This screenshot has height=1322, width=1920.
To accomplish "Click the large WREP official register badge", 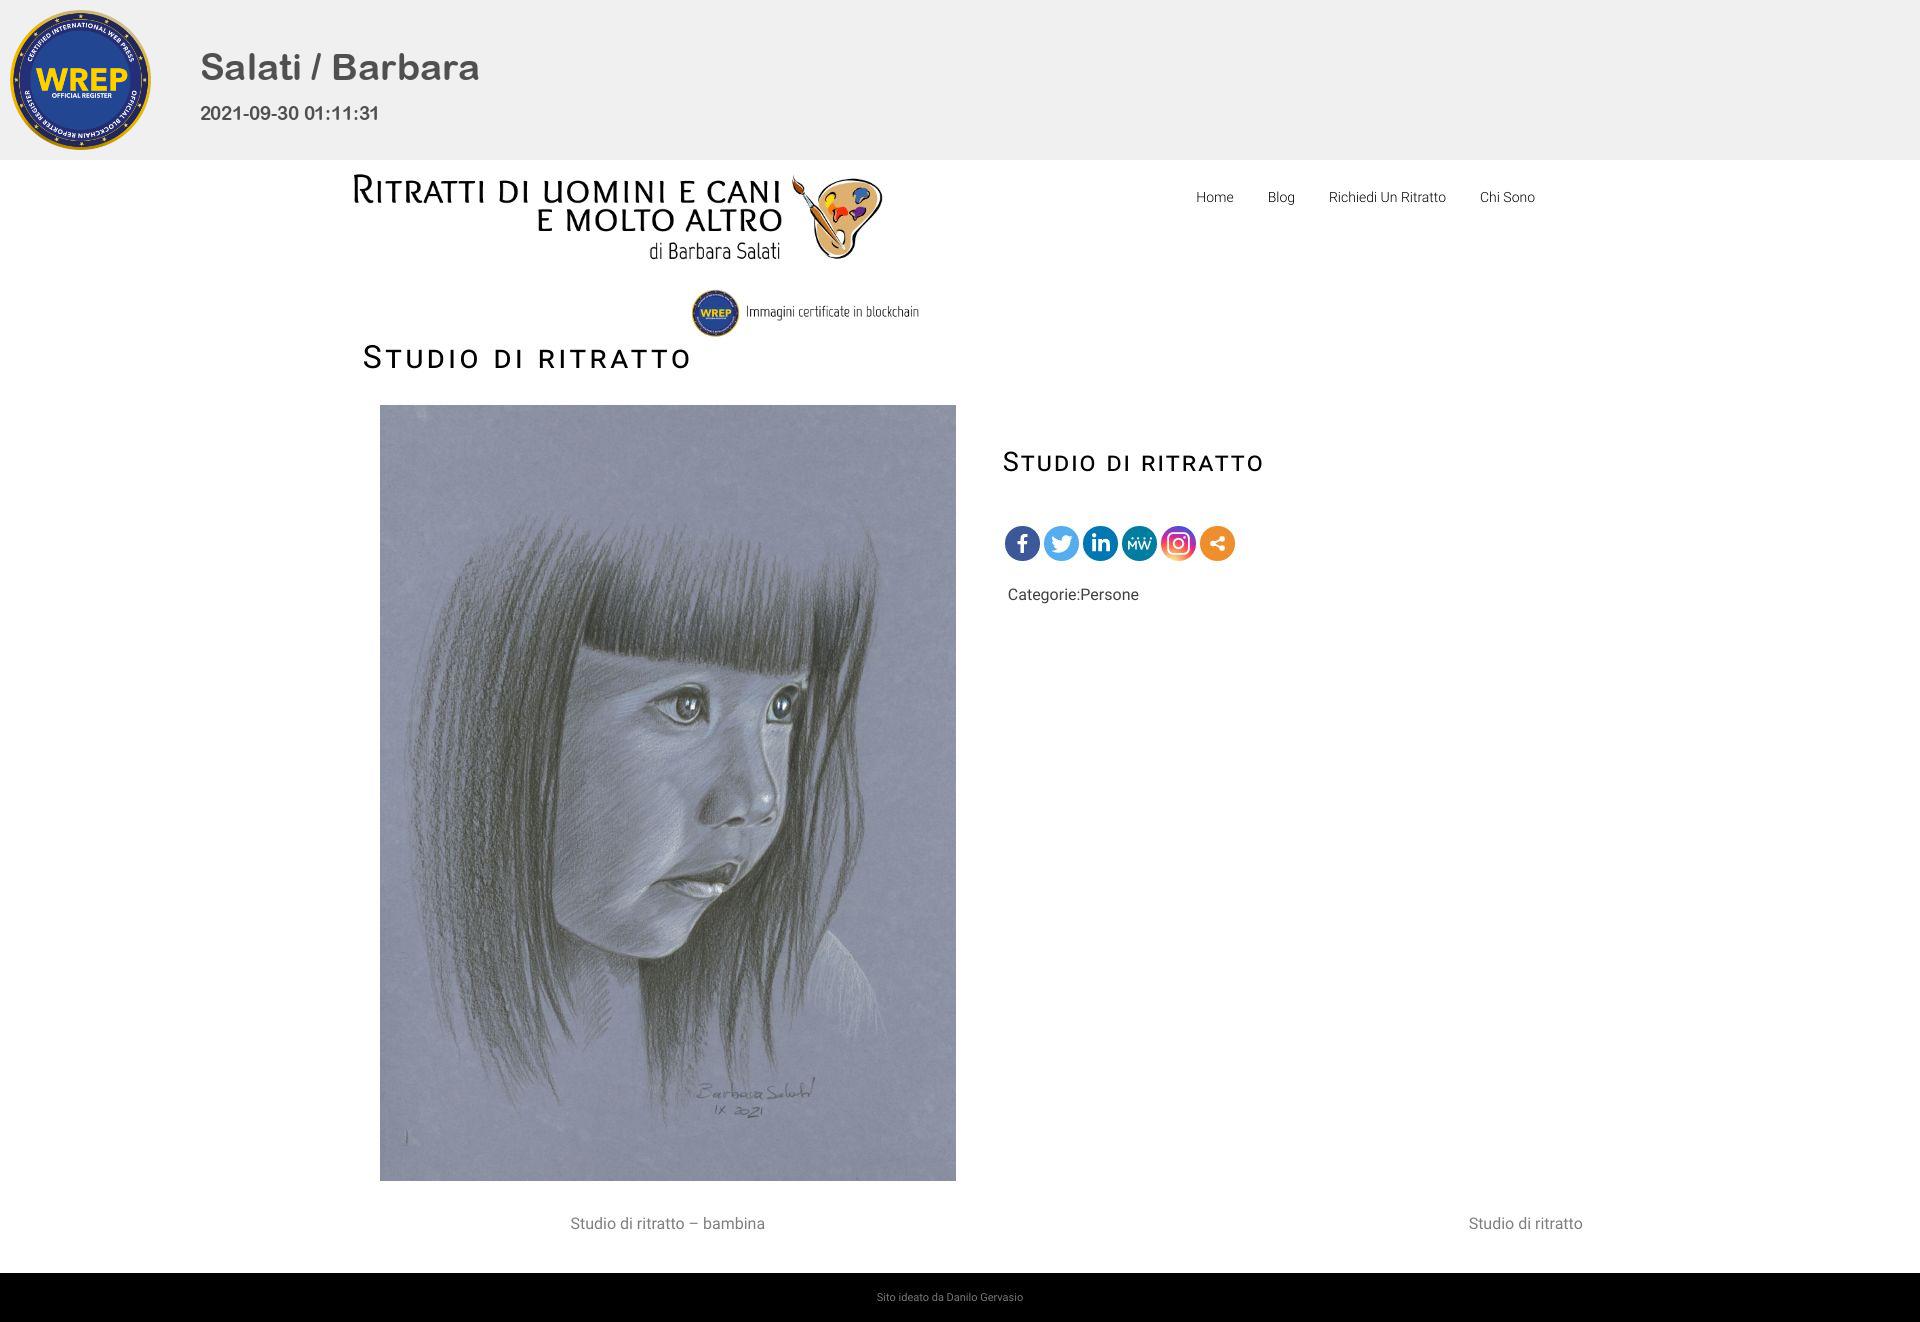I will 80,80.
